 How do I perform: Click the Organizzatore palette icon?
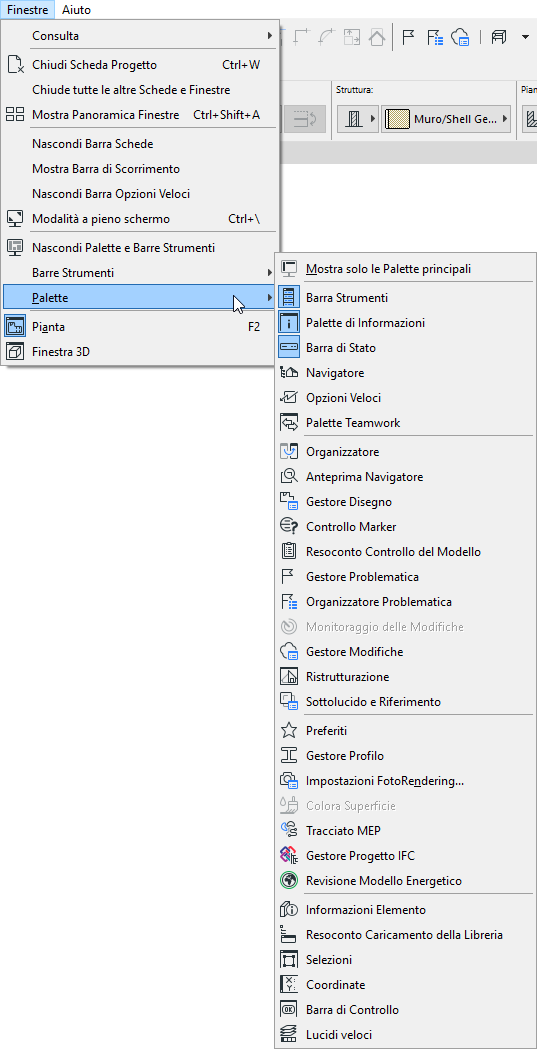pyautogui.click(x=288, y=452)
